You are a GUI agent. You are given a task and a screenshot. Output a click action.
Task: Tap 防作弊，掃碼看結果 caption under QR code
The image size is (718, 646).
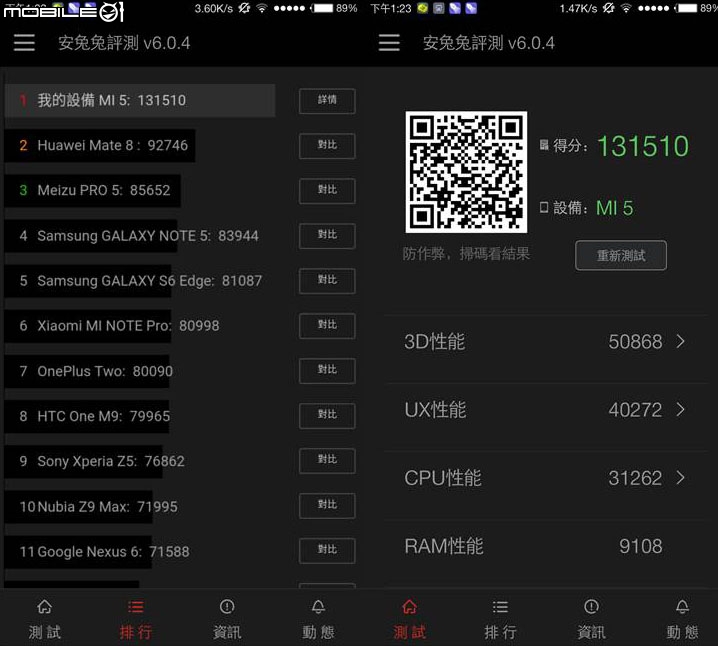coord(466,253)
